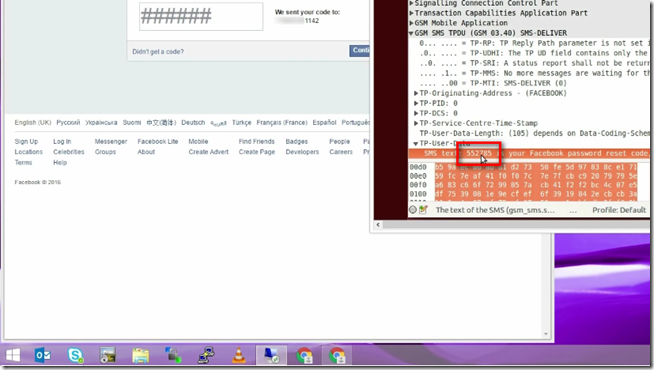
Task: Launch VLC media player from the taskbar
Action: pos(239,355)
